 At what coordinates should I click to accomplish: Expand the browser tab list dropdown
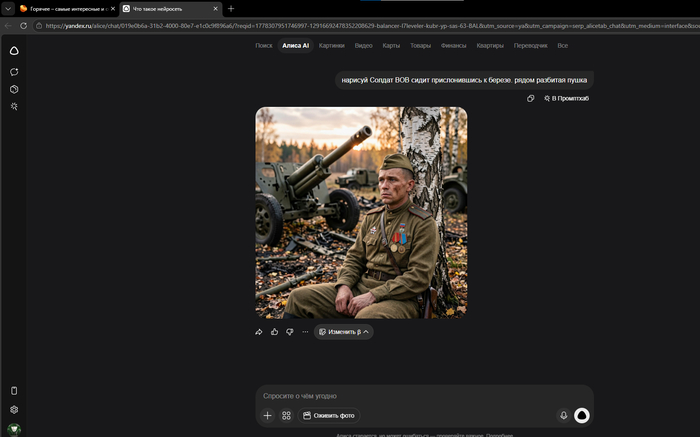[8, 8]
